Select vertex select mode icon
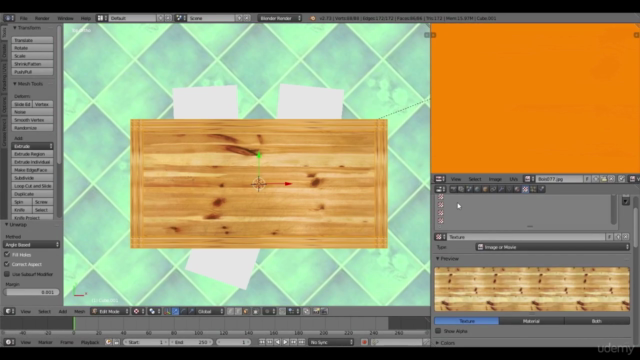This screenshot has height=360, width=640. 231,311
